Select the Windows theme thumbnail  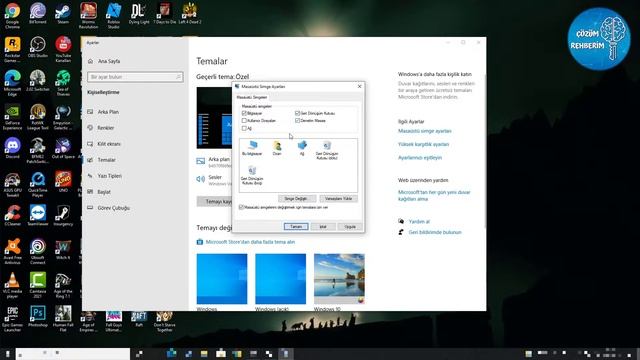[x=222, y=279]
